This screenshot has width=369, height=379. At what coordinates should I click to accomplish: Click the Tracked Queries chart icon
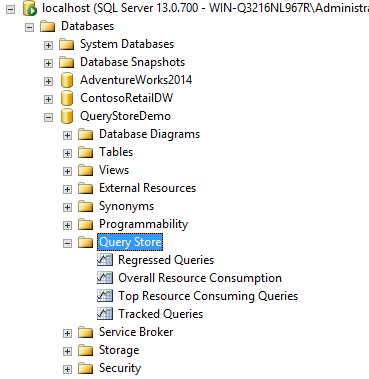(x=105, y=314)
